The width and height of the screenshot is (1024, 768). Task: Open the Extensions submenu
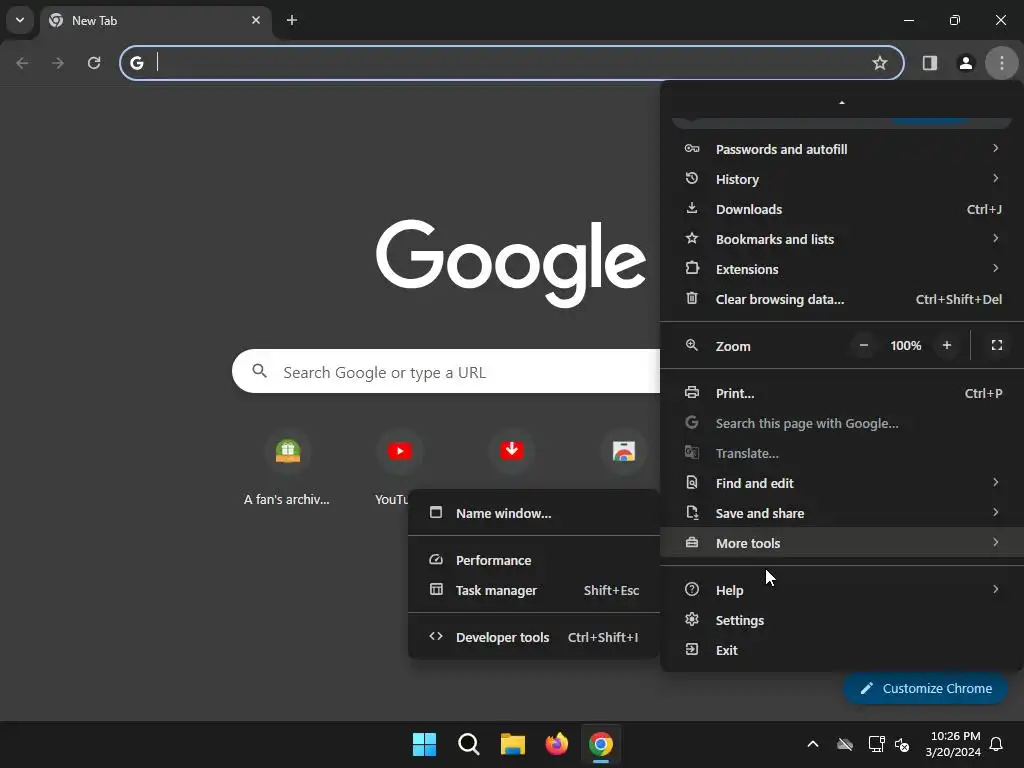842,269
